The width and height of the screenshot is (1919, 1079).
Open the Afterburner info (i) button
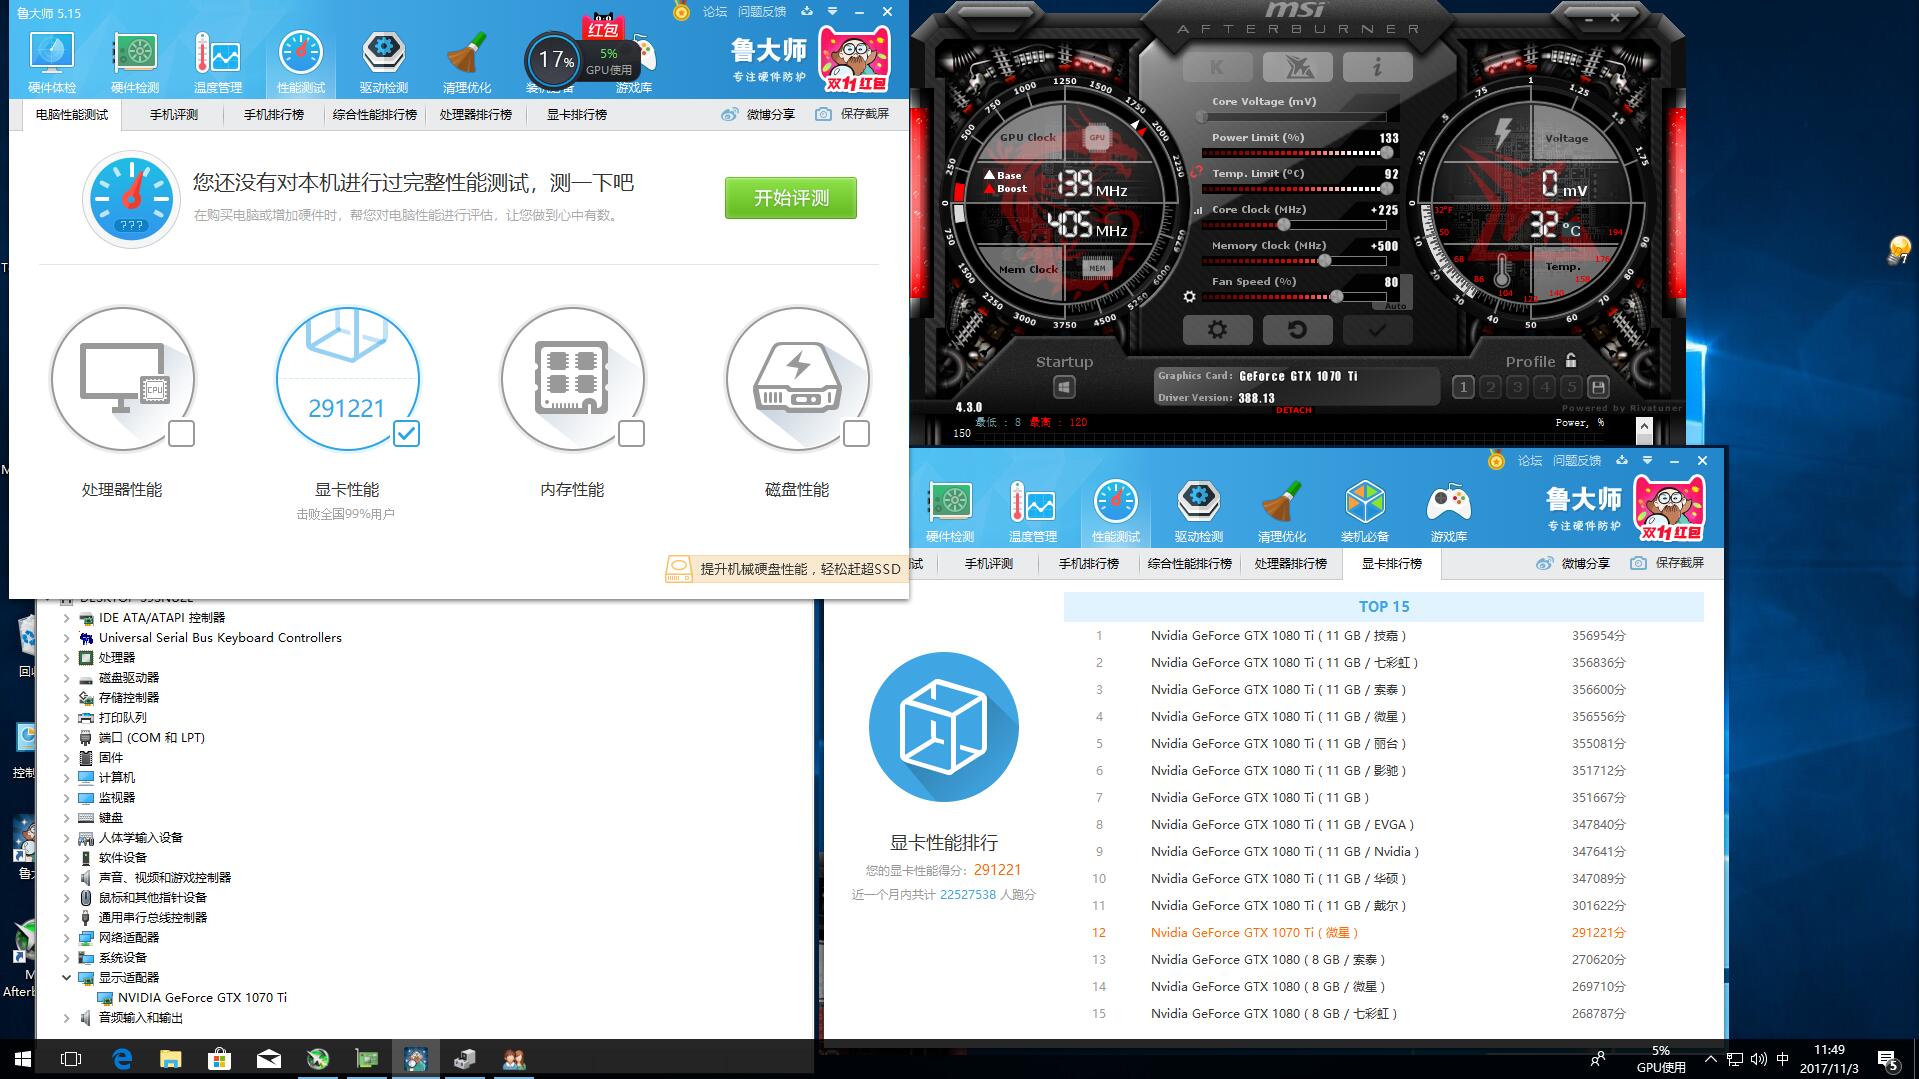click(1377, 67)
